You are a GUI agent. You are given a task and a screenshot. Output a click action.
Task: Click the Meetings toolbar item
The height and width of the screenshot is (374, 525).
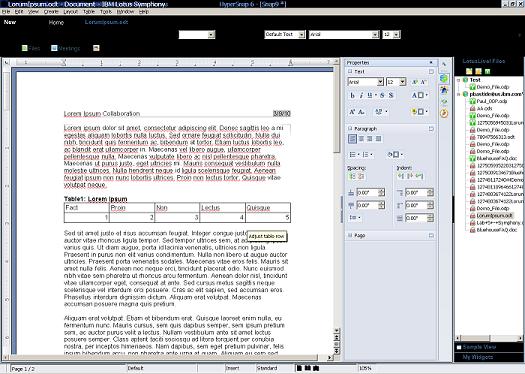coord(66,48)
